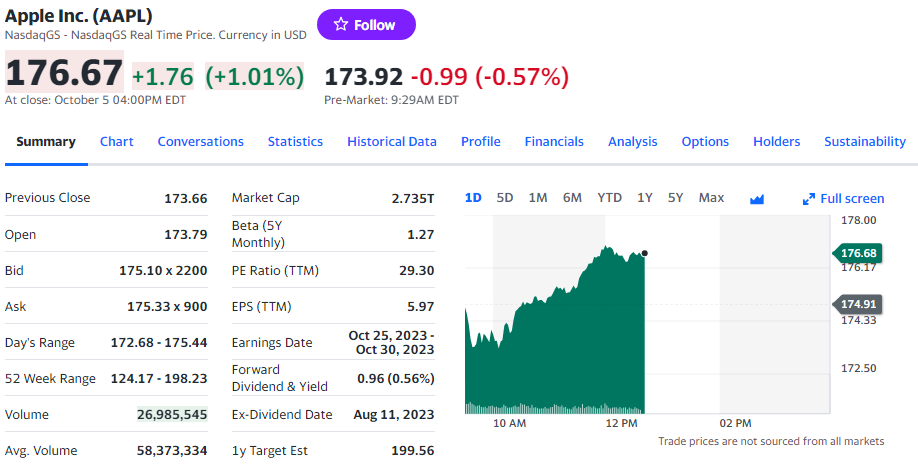Click the 1y Target Est label
918x464 pixels.
click(x=269, y=451)
